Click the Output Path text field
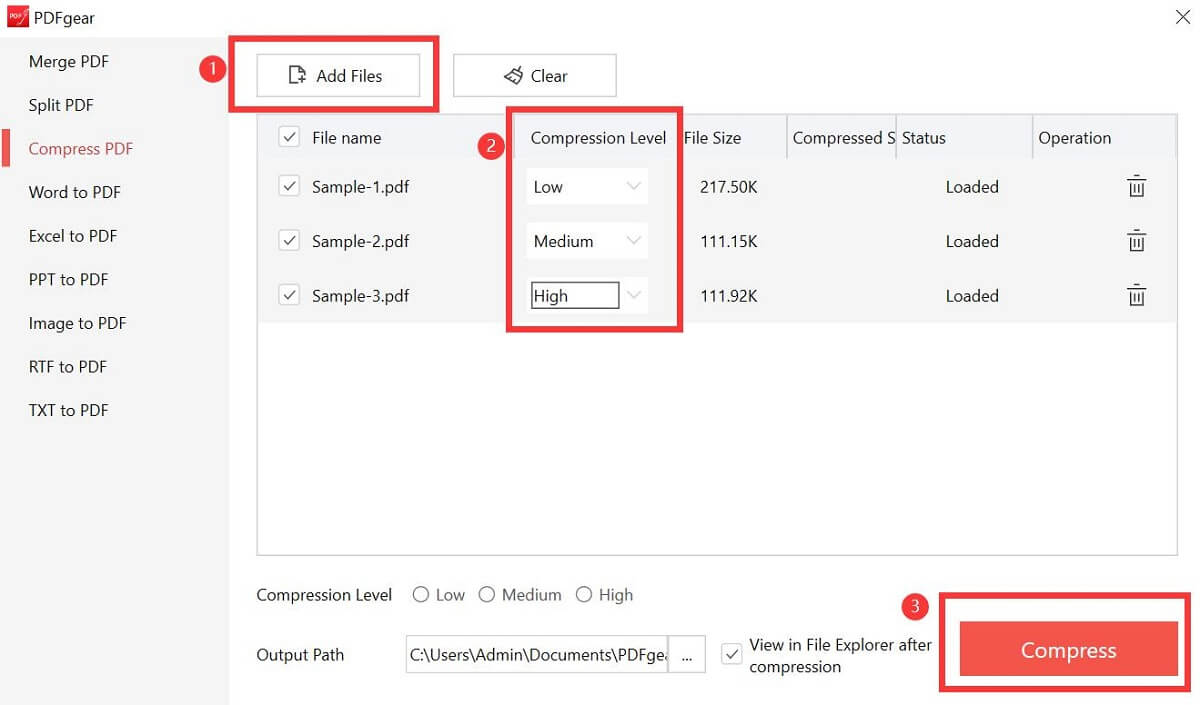This screenshot has height=705, width=1200. click(537, 655)
